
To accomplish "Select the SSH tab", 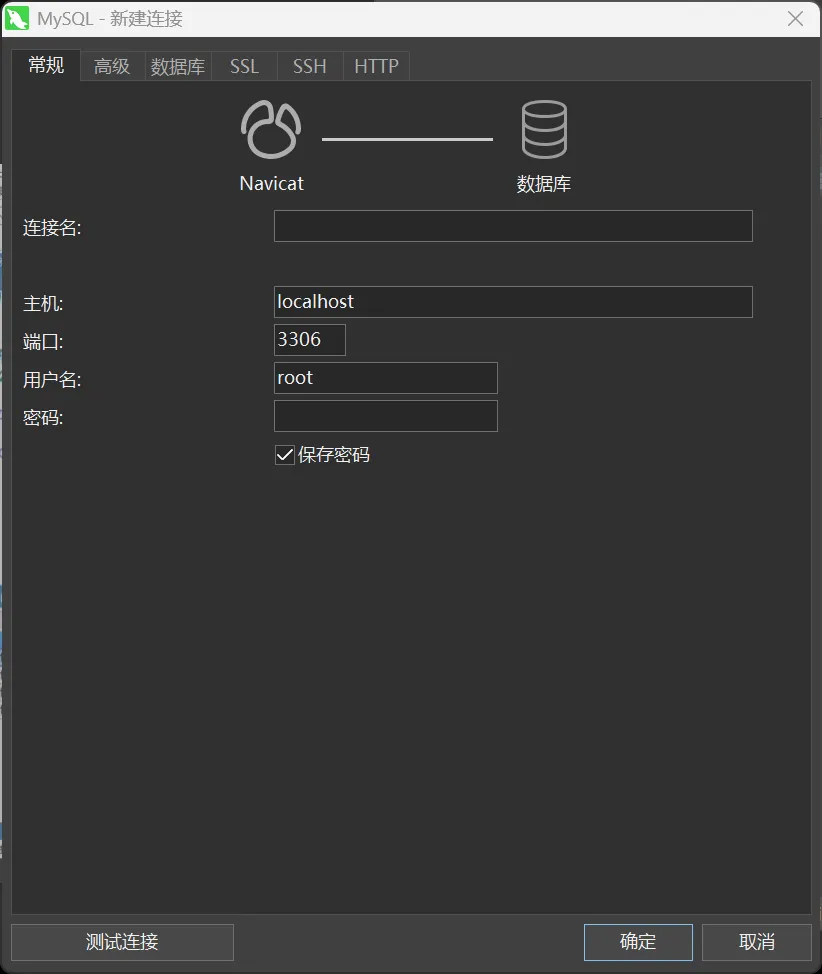I will pyautogui.click(x=310, y=67).
